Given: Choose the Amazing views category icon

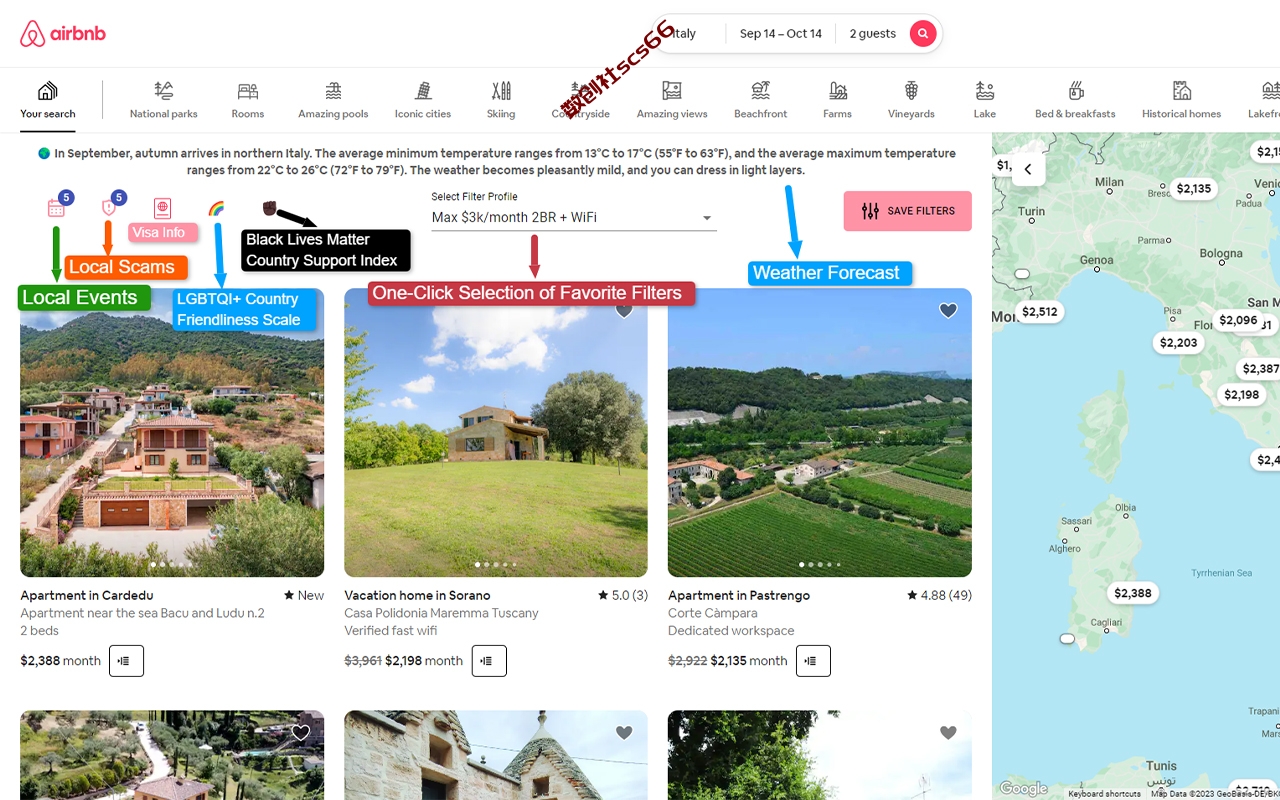Looking at the screenshot, I should click(672, 91).
